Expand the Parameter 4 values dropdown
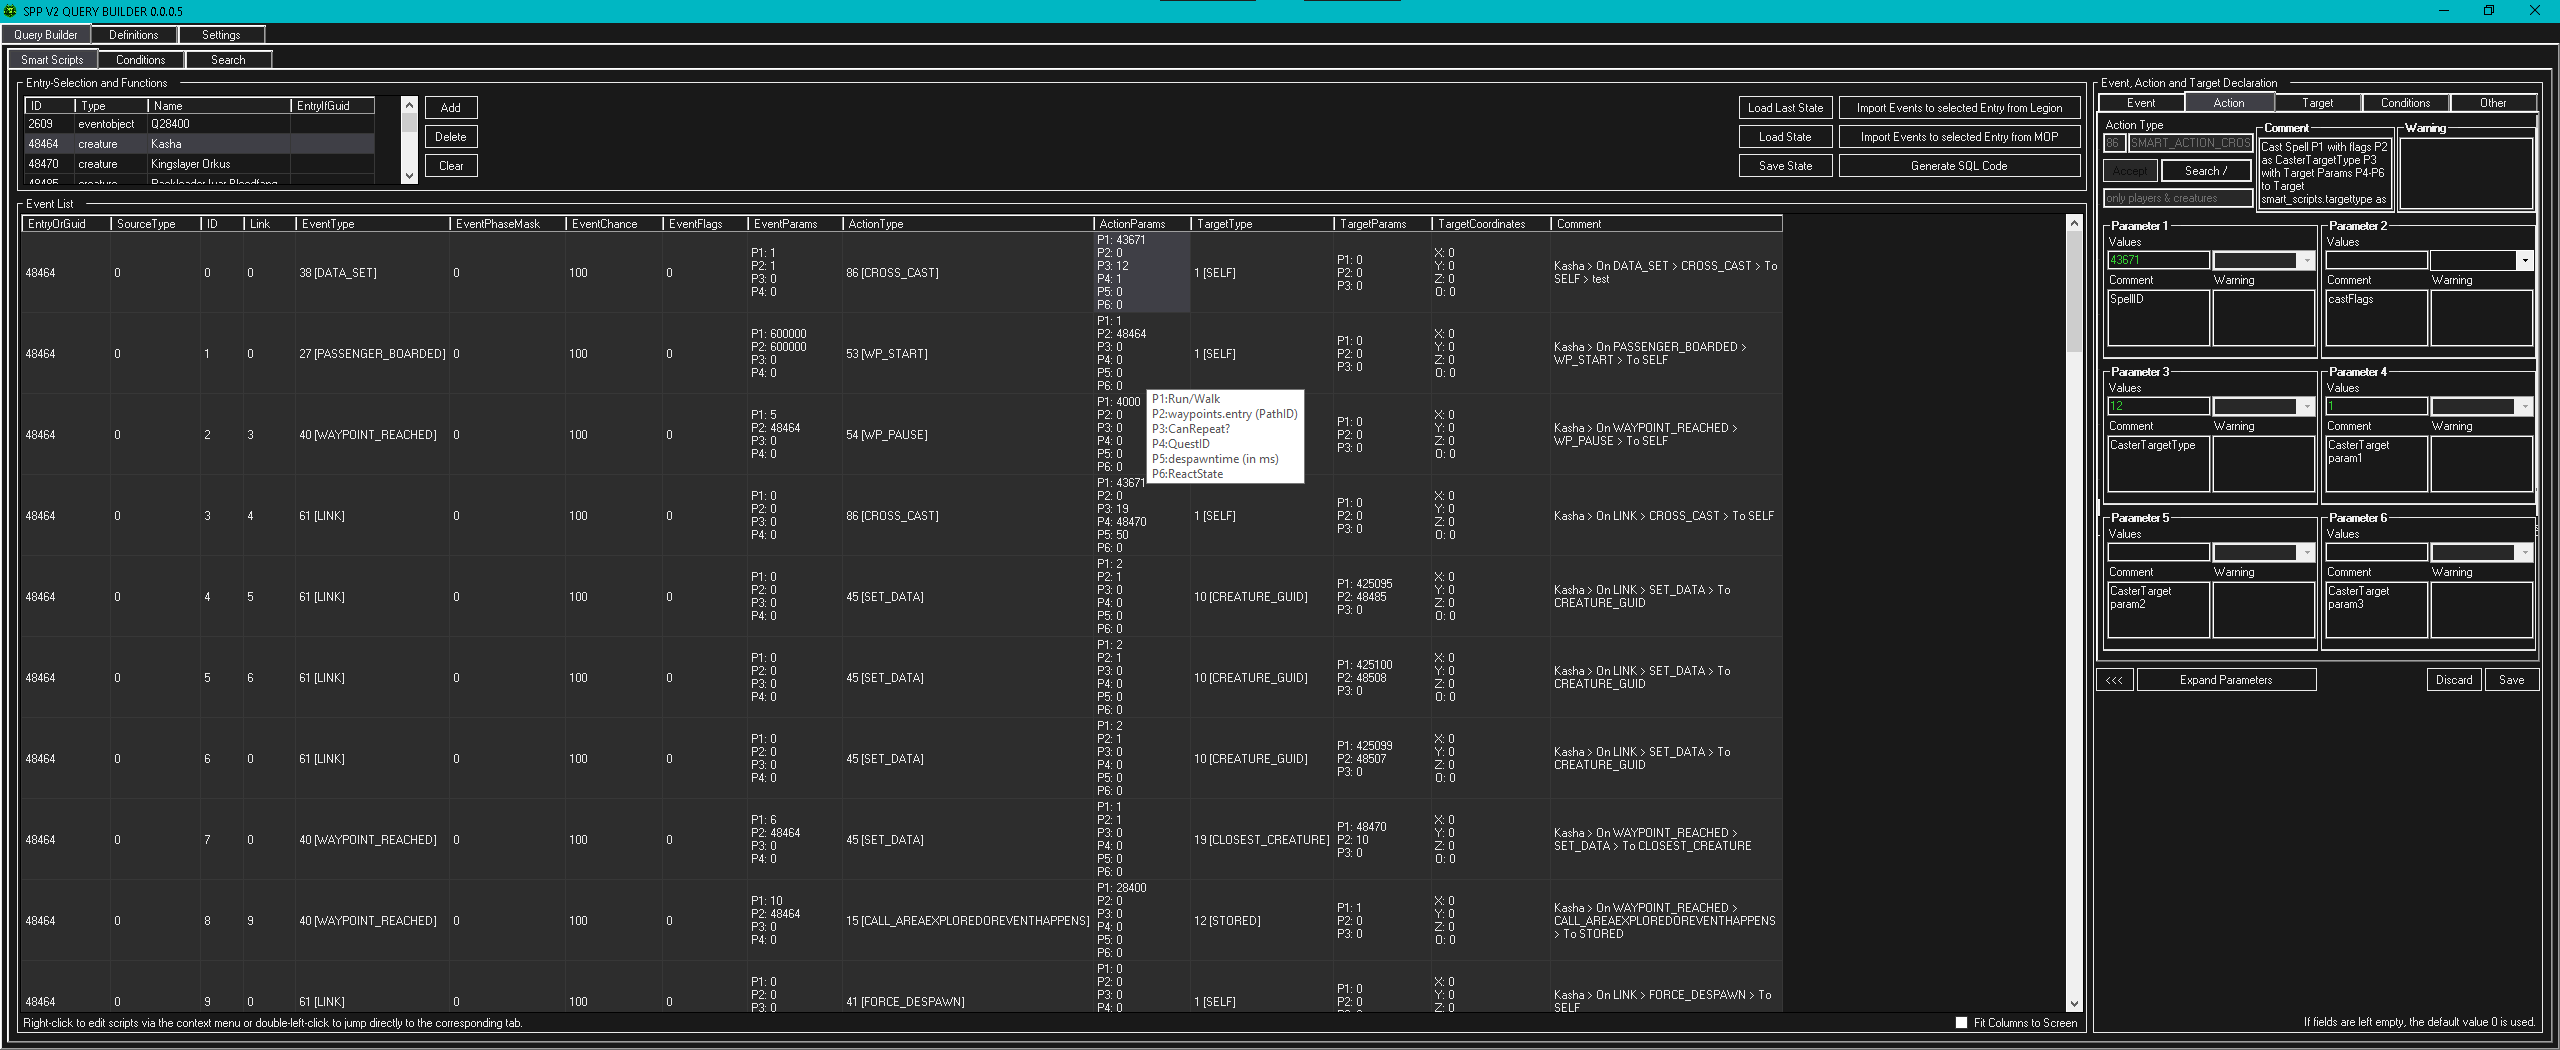2560x1050 pixels. click(2524, 407)
